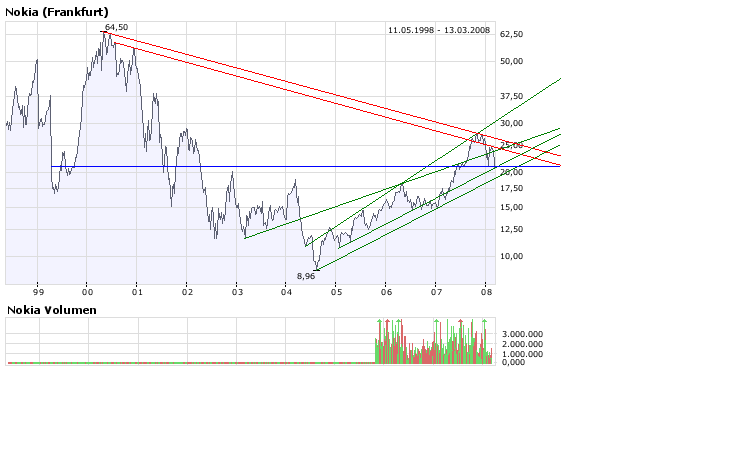
Task: Click the 15,00 price axis label
Action: (x=512, y=207)
